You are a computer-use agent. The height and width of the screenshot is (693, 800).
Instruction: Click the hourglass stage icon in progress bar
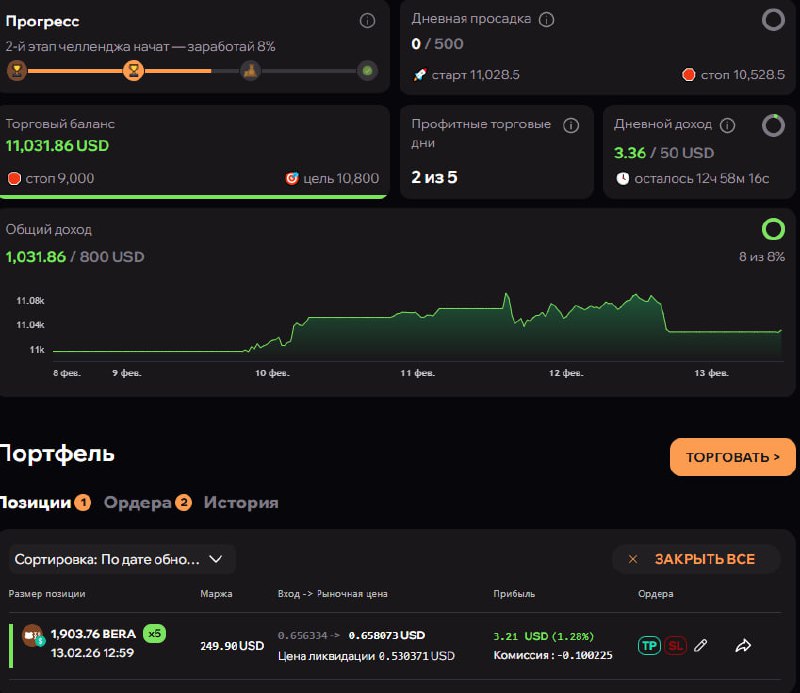coord(133,70)
